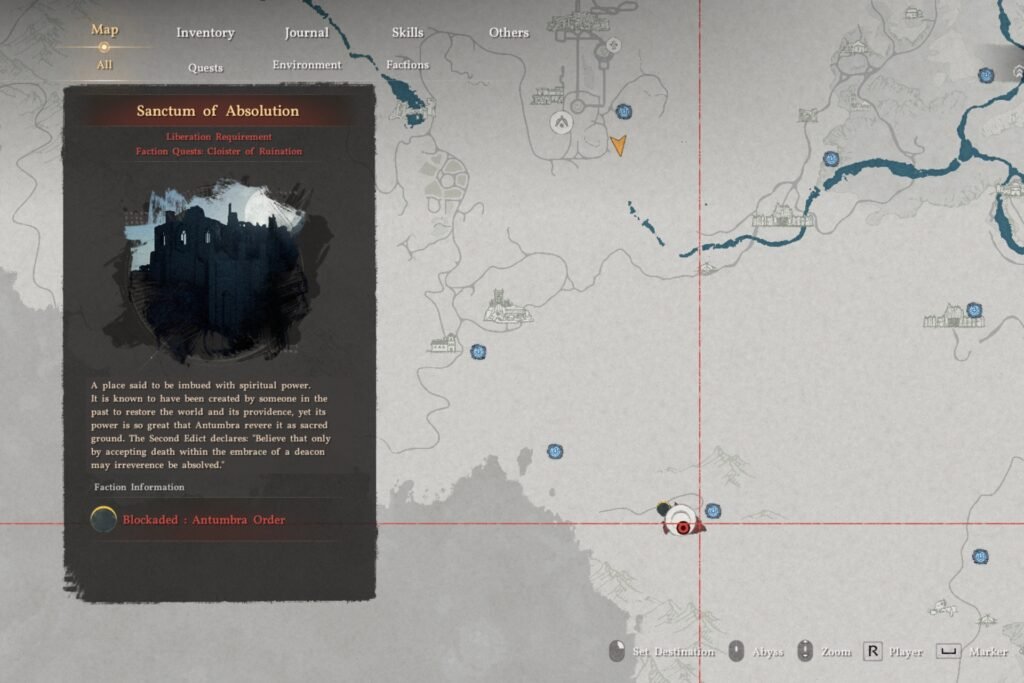Open the Journal menu
Viewport: 1024px width, 683px height.
tap(305, 33)
